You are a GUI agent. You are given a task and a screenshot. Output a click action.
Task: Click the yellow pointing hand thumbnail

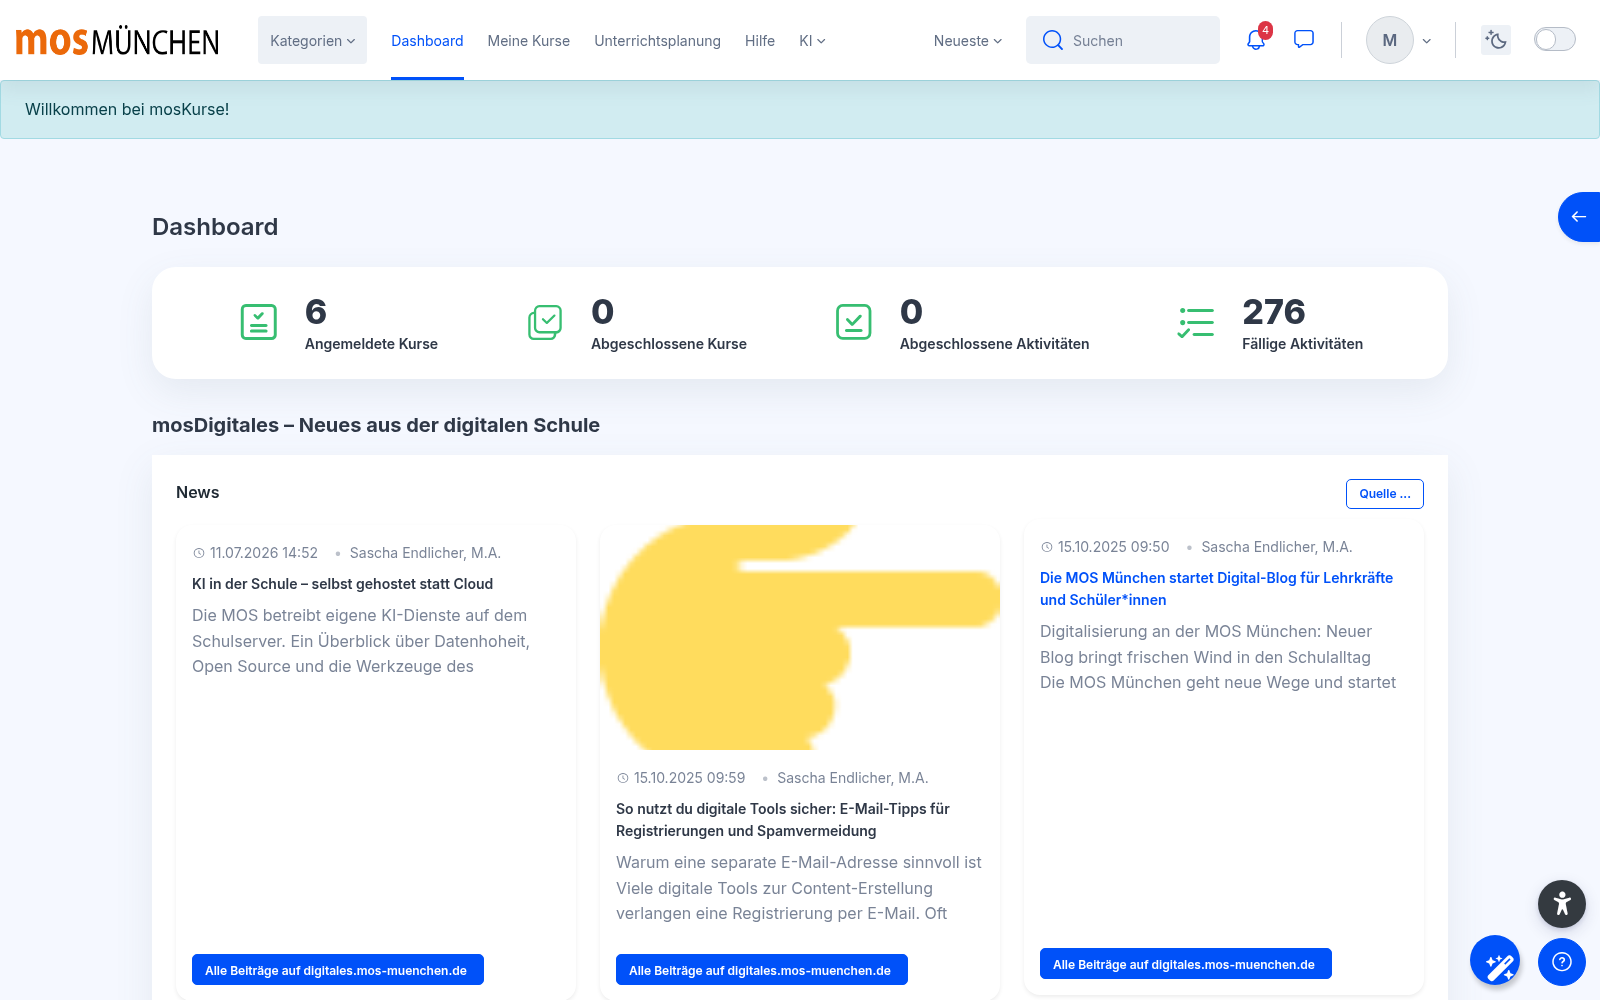point(800,637)
